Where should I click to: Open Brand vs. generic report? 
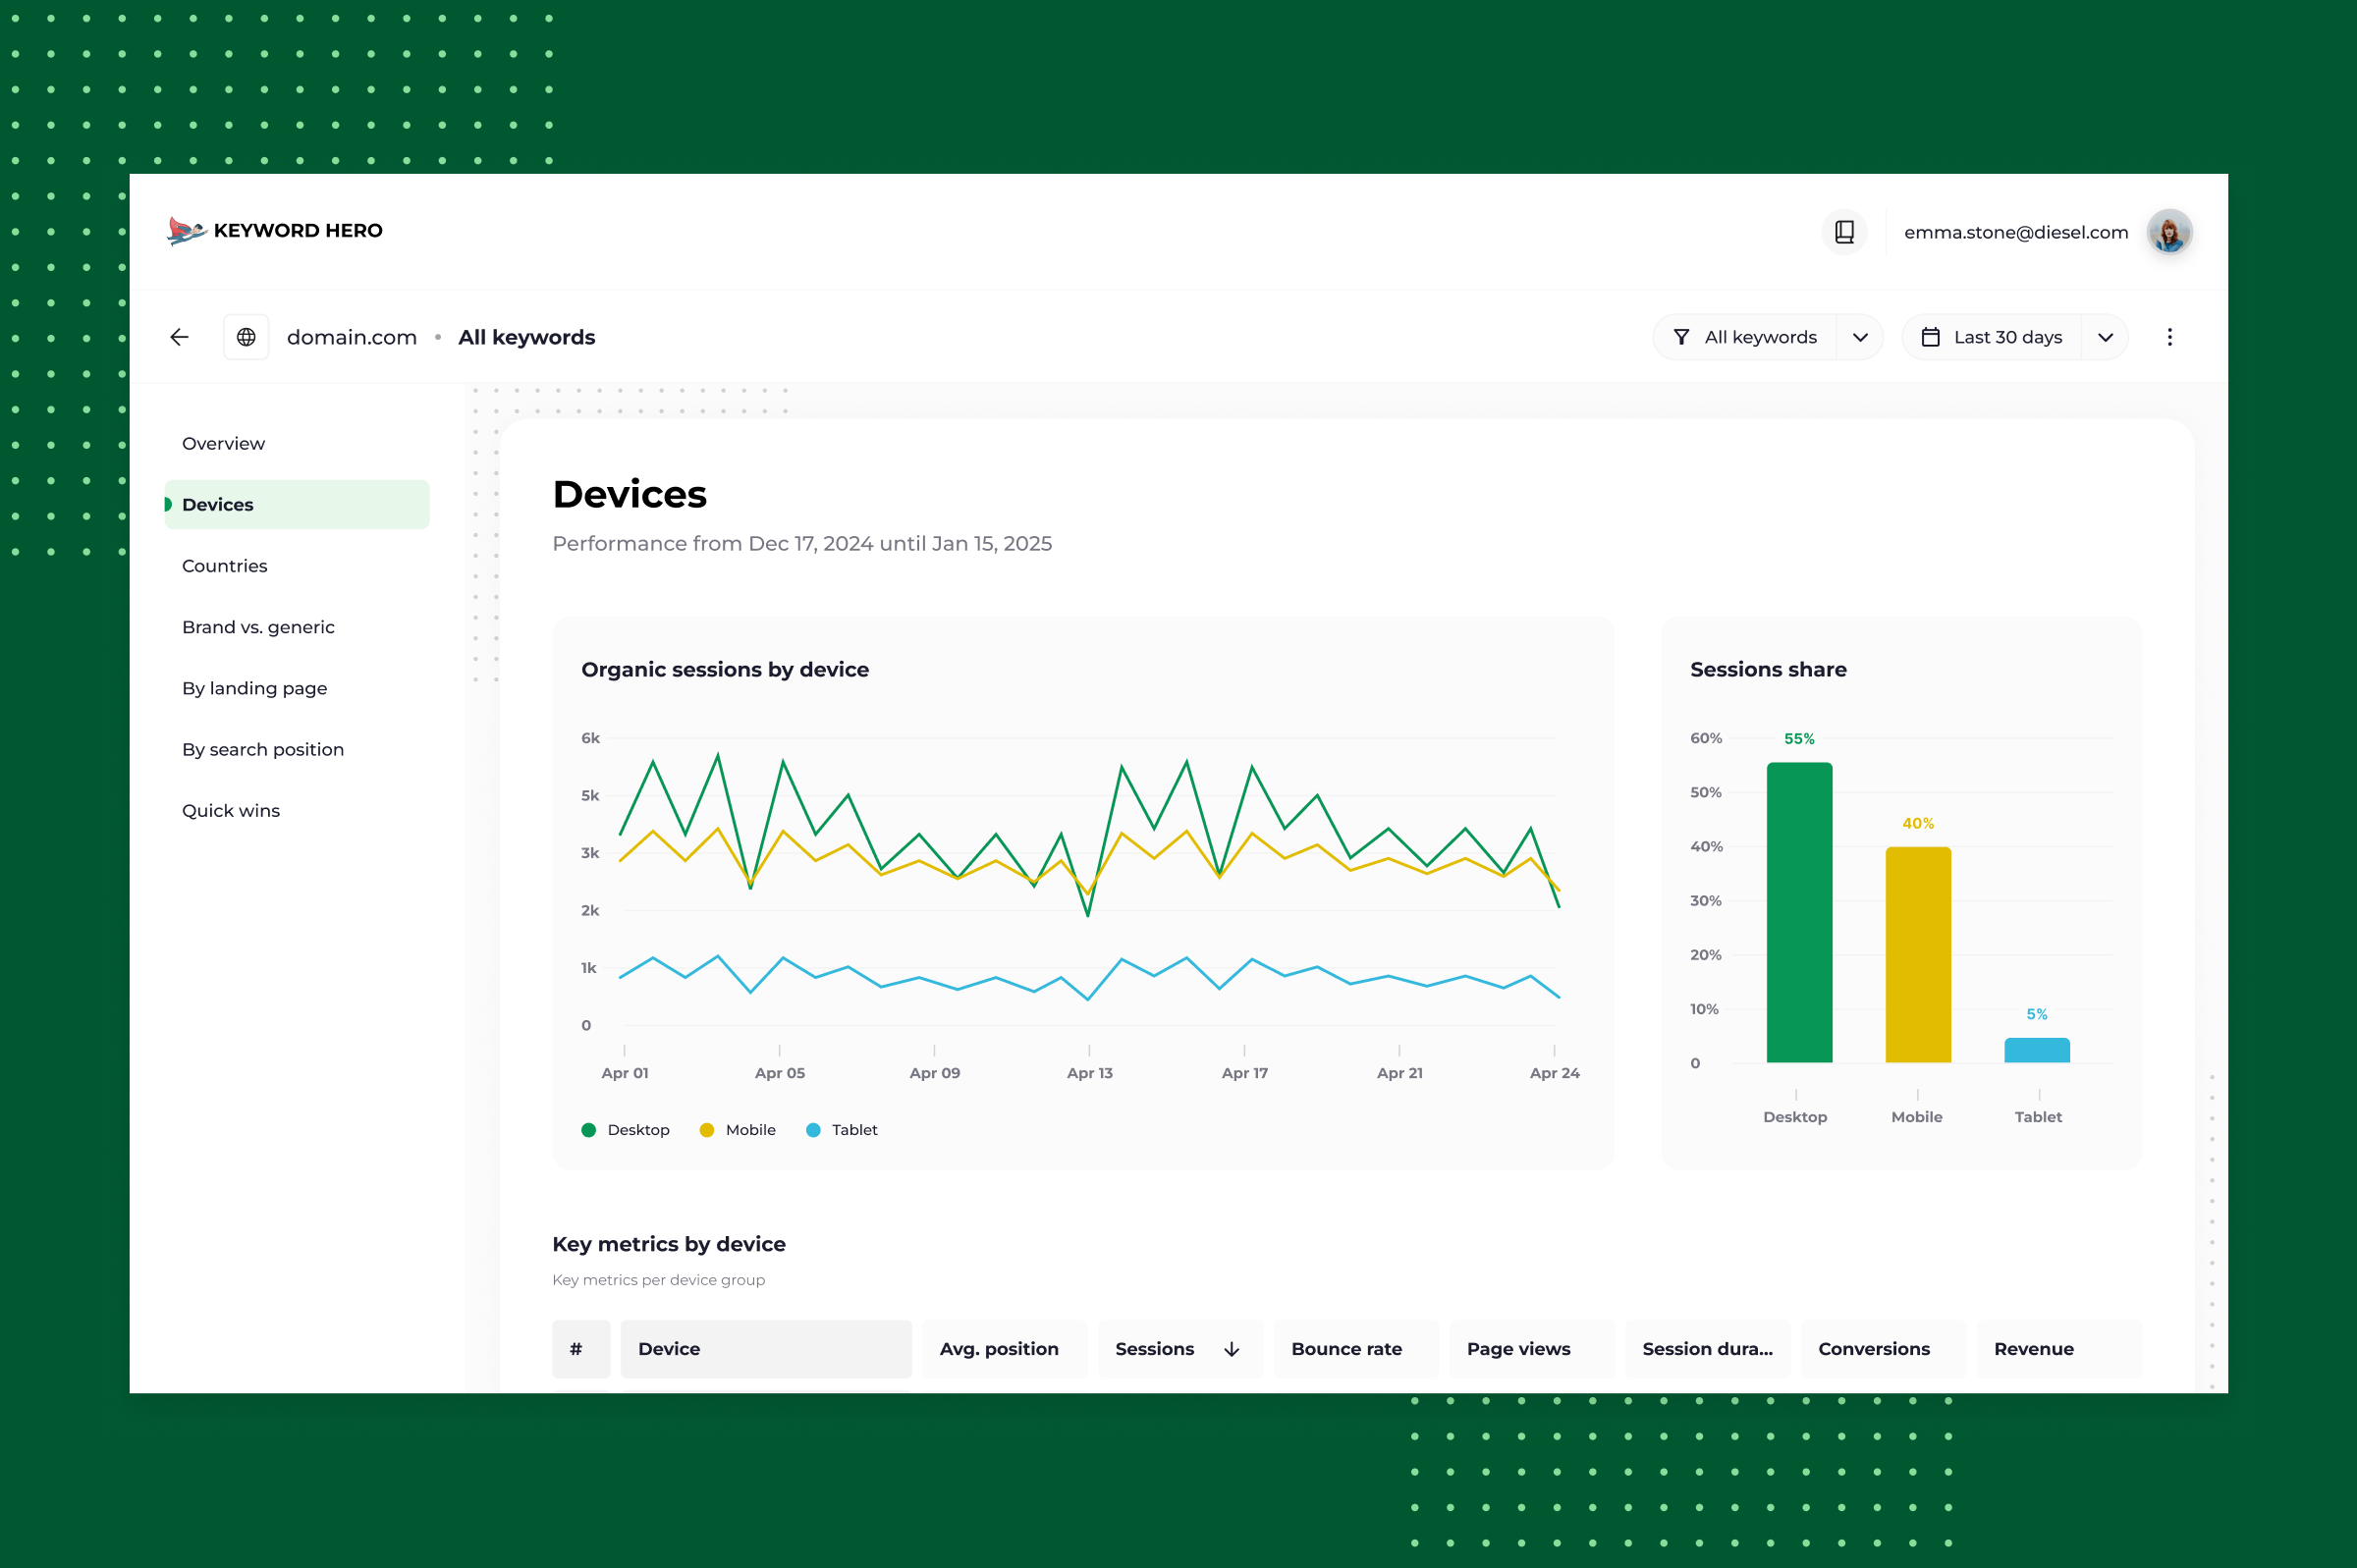tap(258, 627)
